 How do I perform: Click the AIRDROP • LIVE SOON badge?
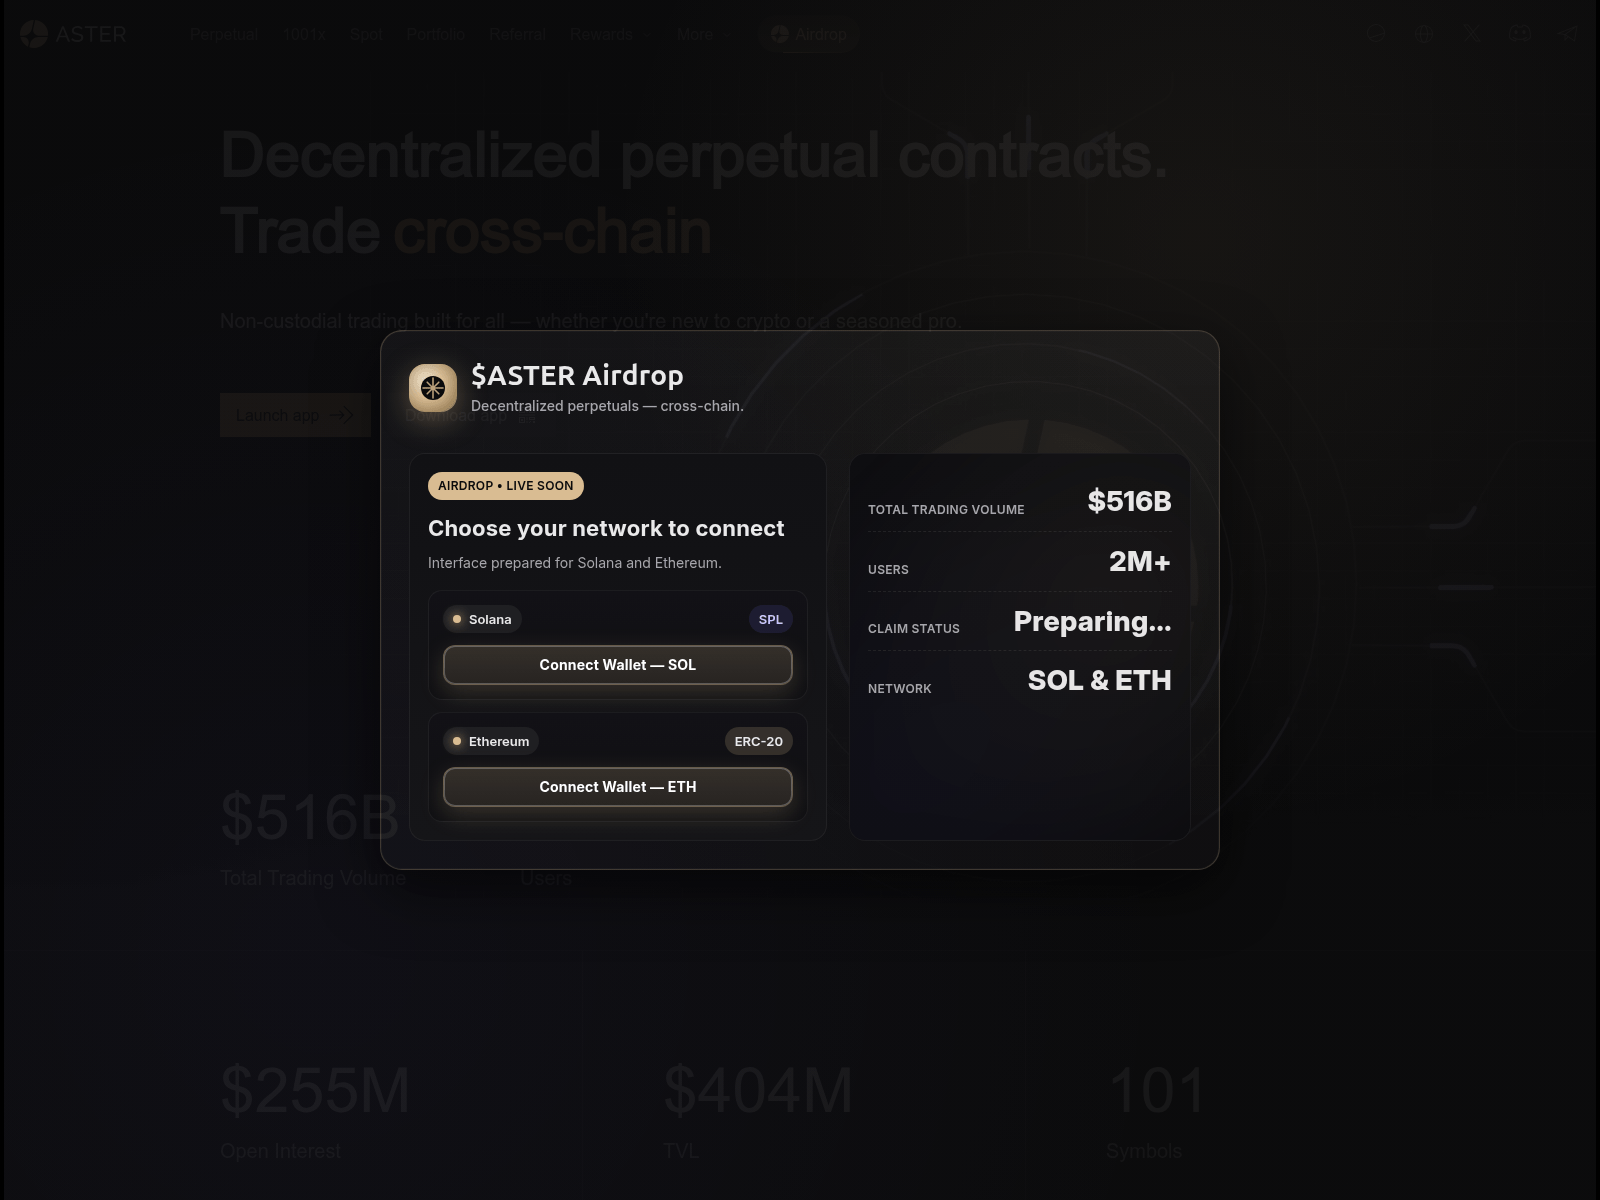(x=505, y=485)
